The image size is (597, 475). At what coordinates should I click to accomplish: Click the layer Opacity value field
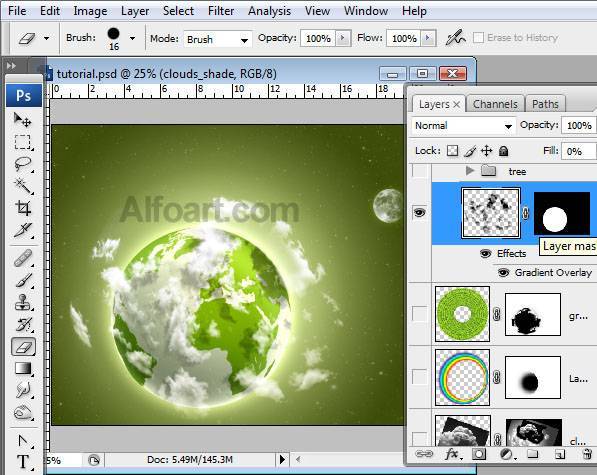pos(579,125)
